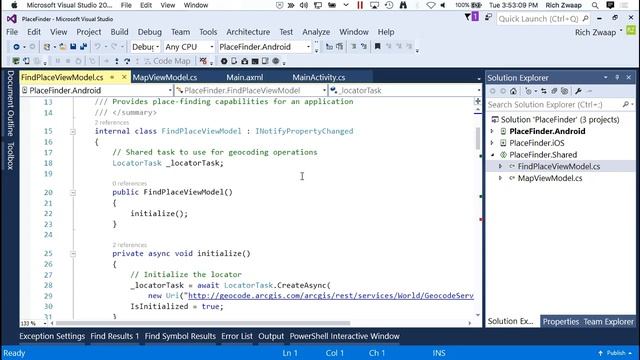Open the Architecture menu
Image resolution: width=640 pixels, height=360 pixels.
pyautogui.click(x=248, y=32)
